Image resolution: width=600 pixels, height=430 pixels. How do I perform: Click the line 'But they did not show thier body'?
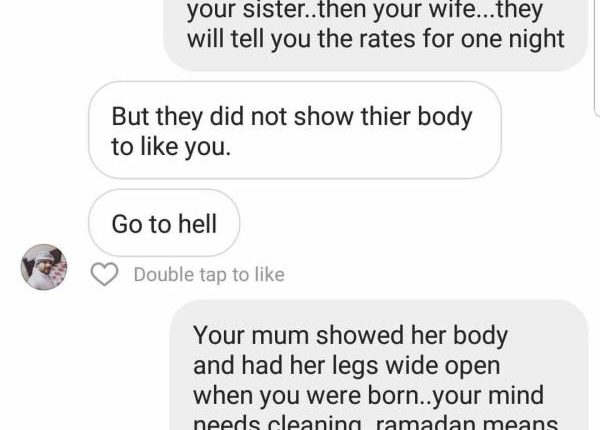click(x=292, y=117)
